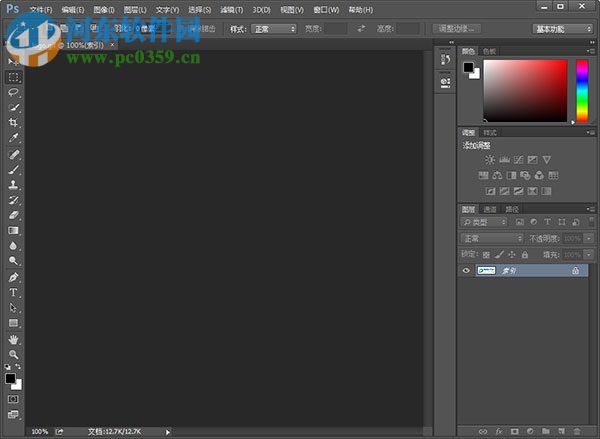The image size is (600, 439).
Task: Hide the 索引 layer with eye icon
Action: [466, 271]
